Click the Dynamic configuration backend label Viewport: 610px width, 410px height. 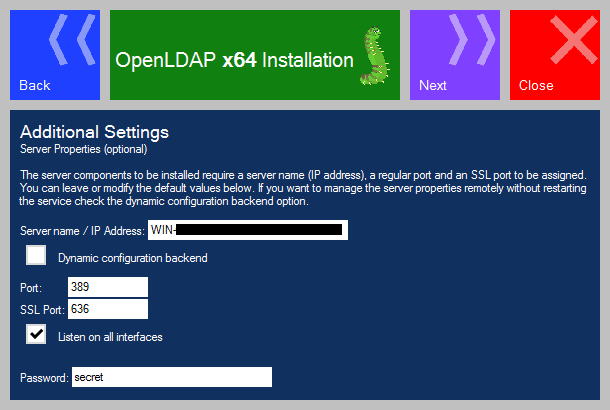point(133,258)
